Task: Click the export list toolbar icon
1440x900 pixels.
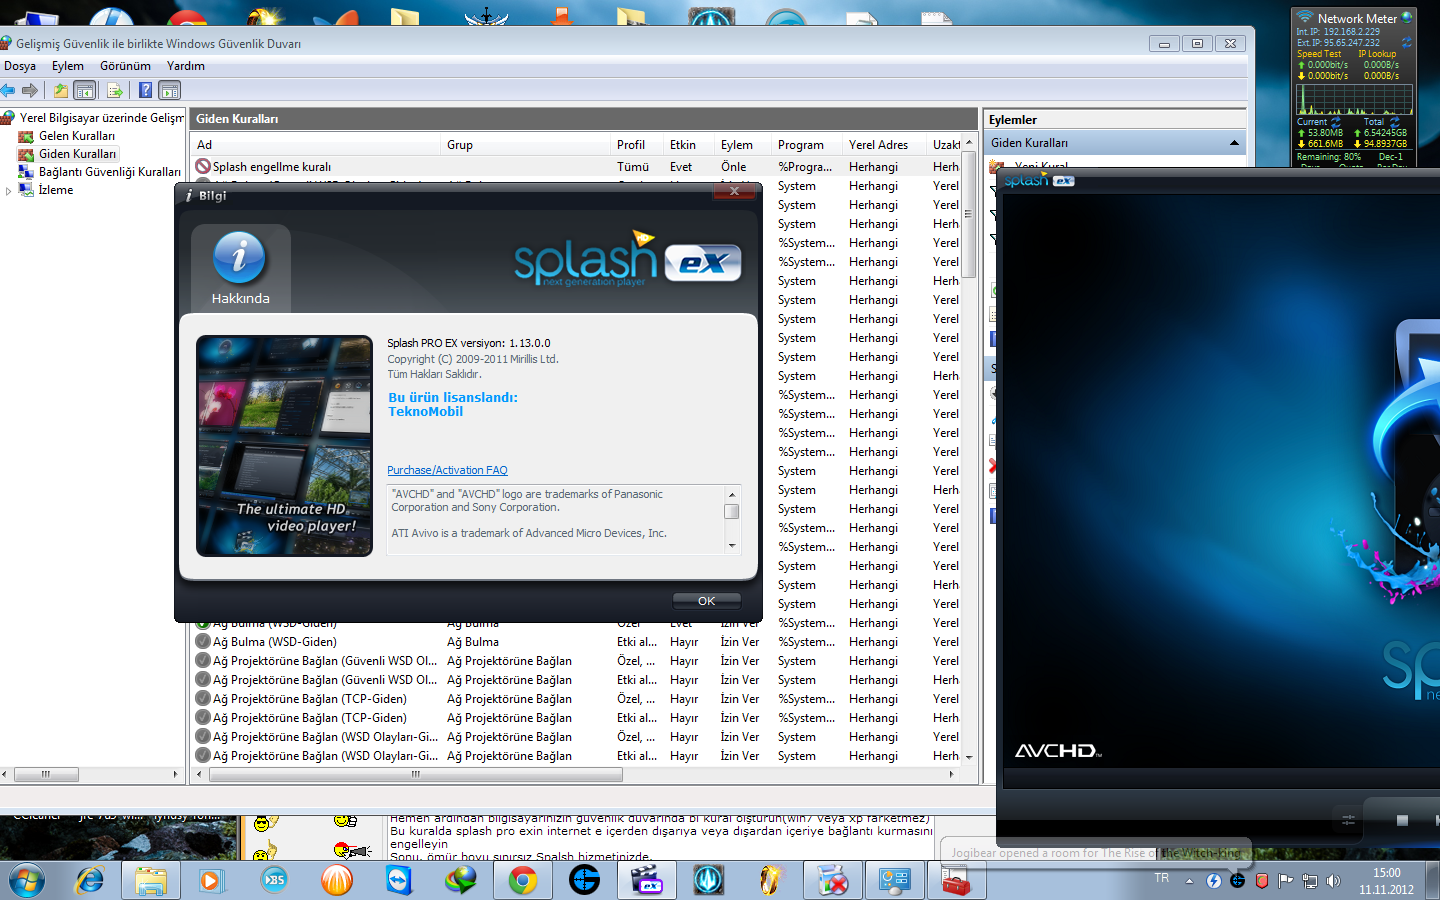Action: [115, 91]
